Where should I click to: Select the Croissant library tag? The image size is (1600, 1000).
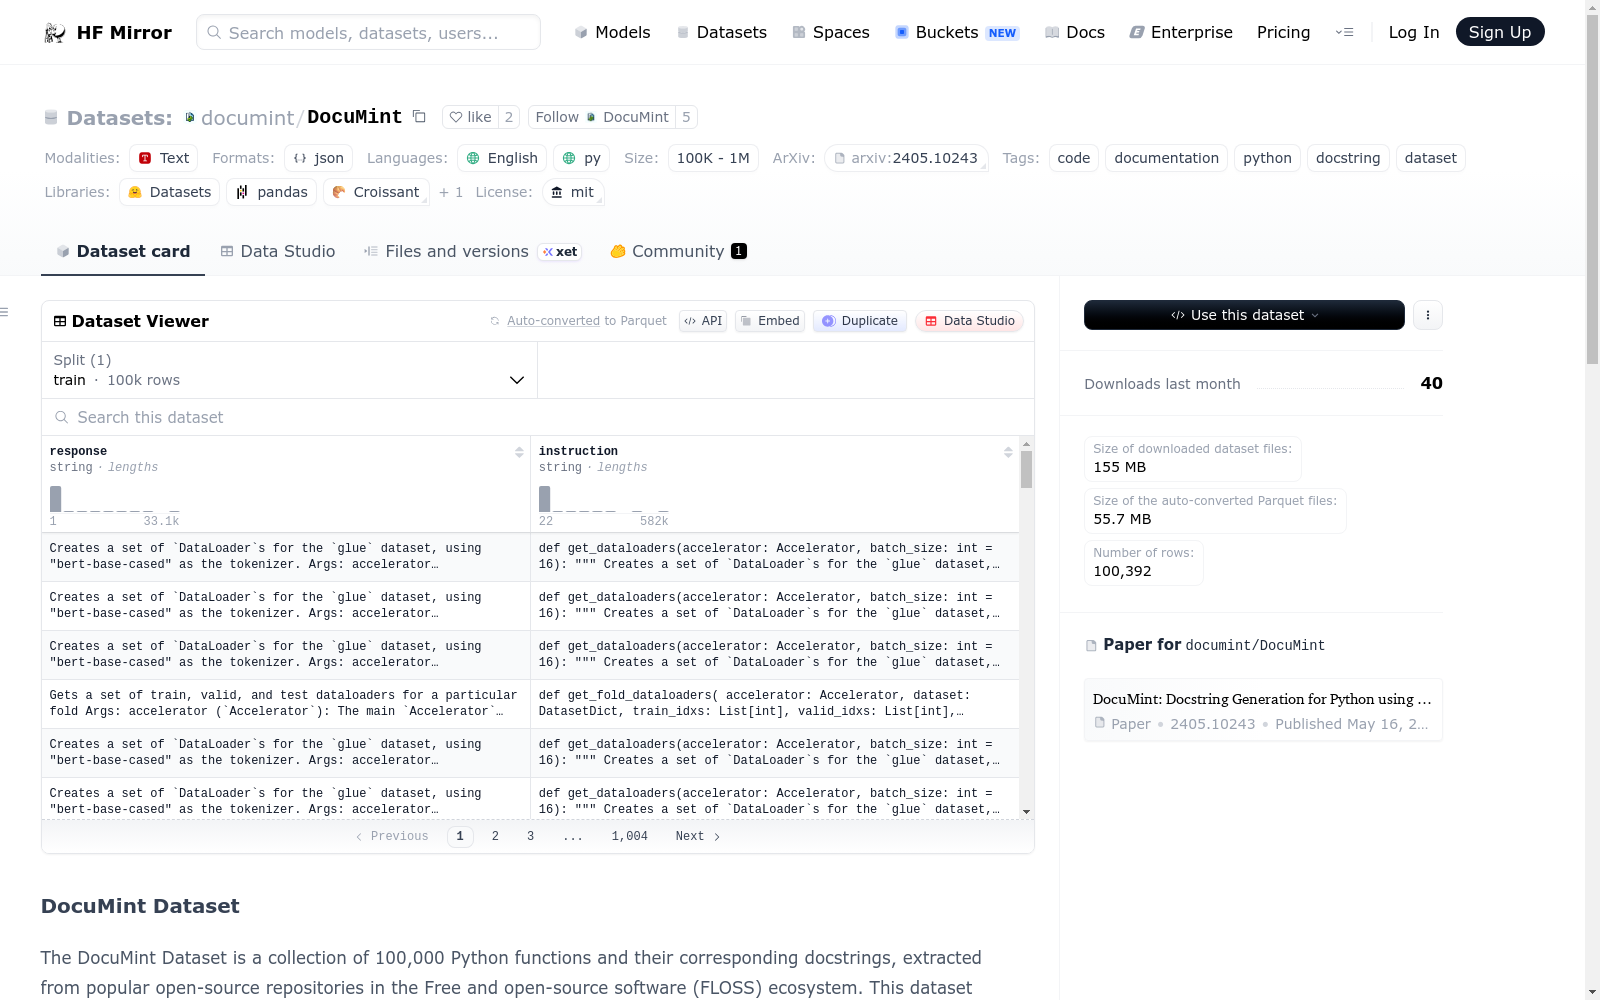[x=376, y=192]
